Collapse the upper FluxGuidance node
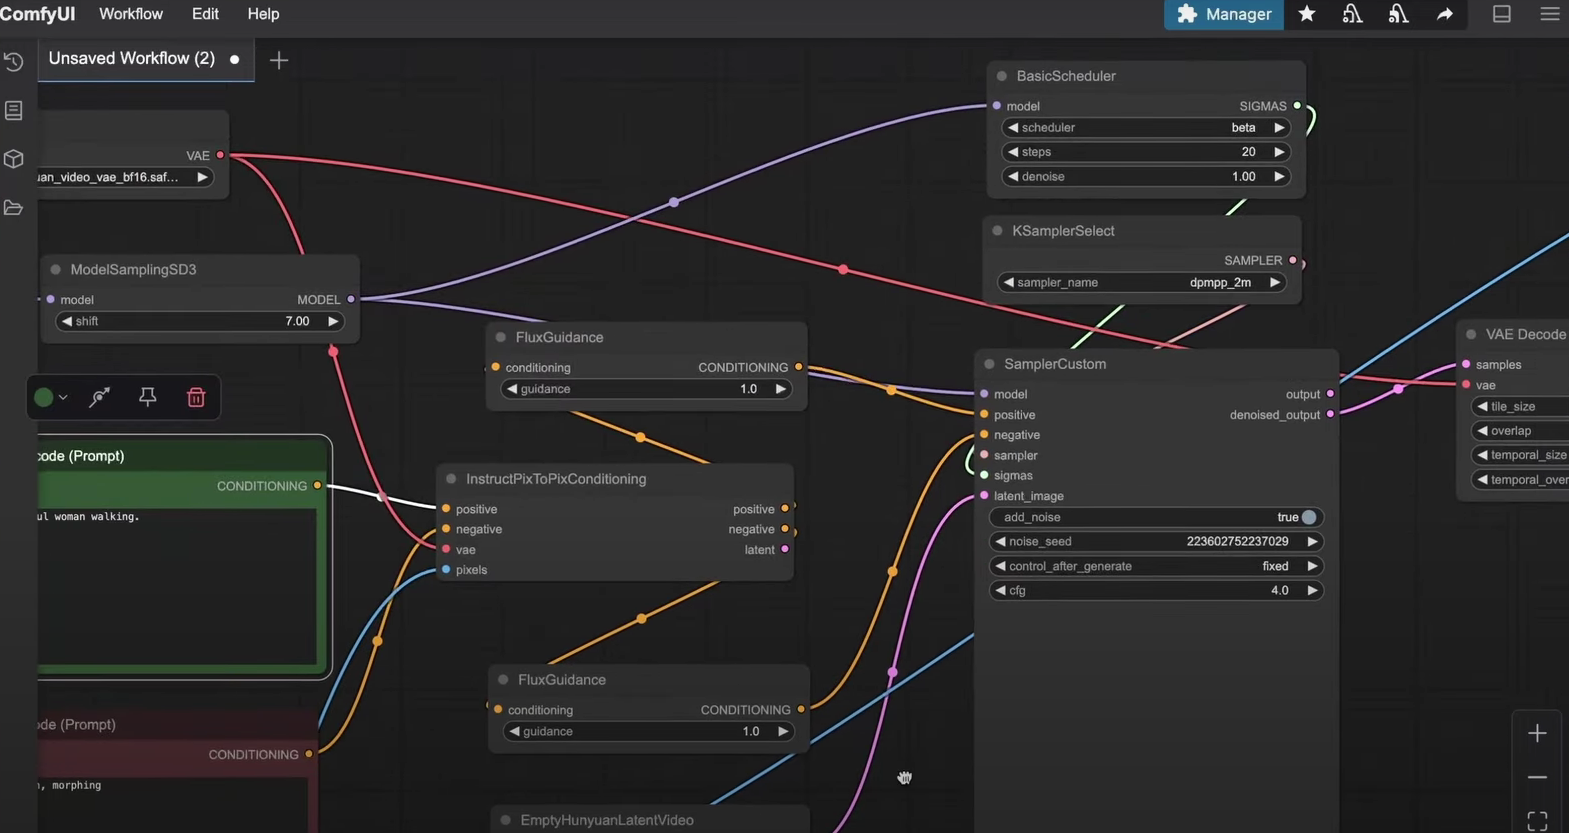This screenshot has width=1569, height=833. [x=501, y=338]
